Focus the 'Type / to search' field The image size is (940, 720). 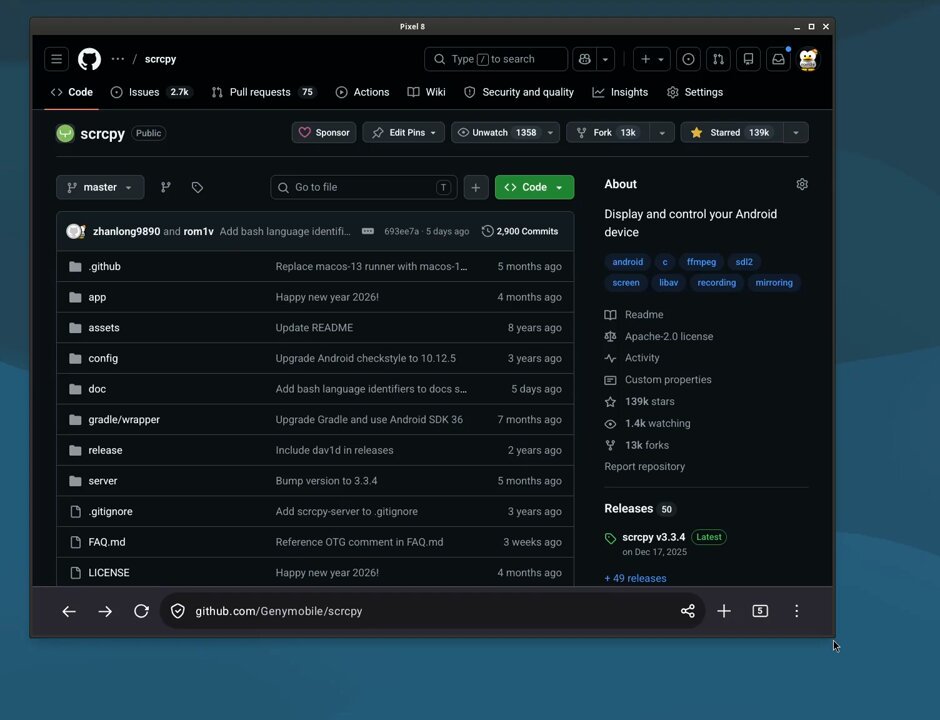pos(496,59)
